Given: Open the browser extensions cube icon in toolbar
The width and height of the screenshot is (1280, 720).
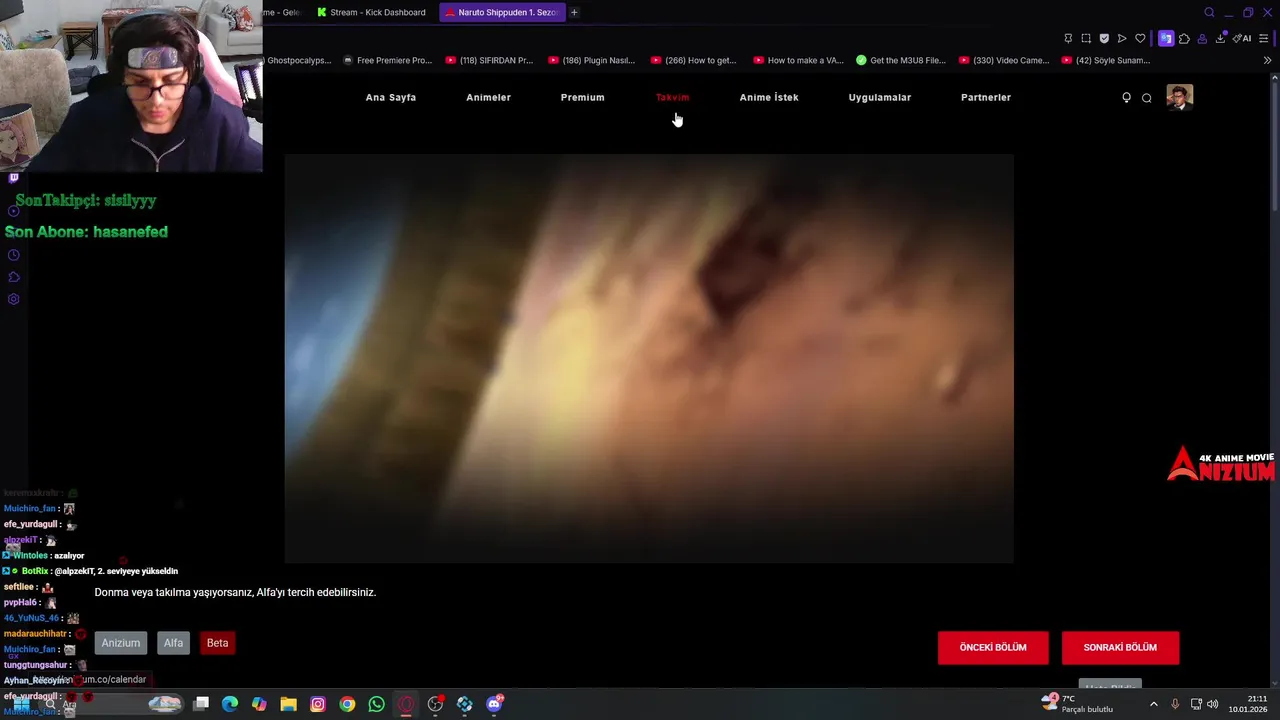Looking at the screenshot, I should (1184, 39).
